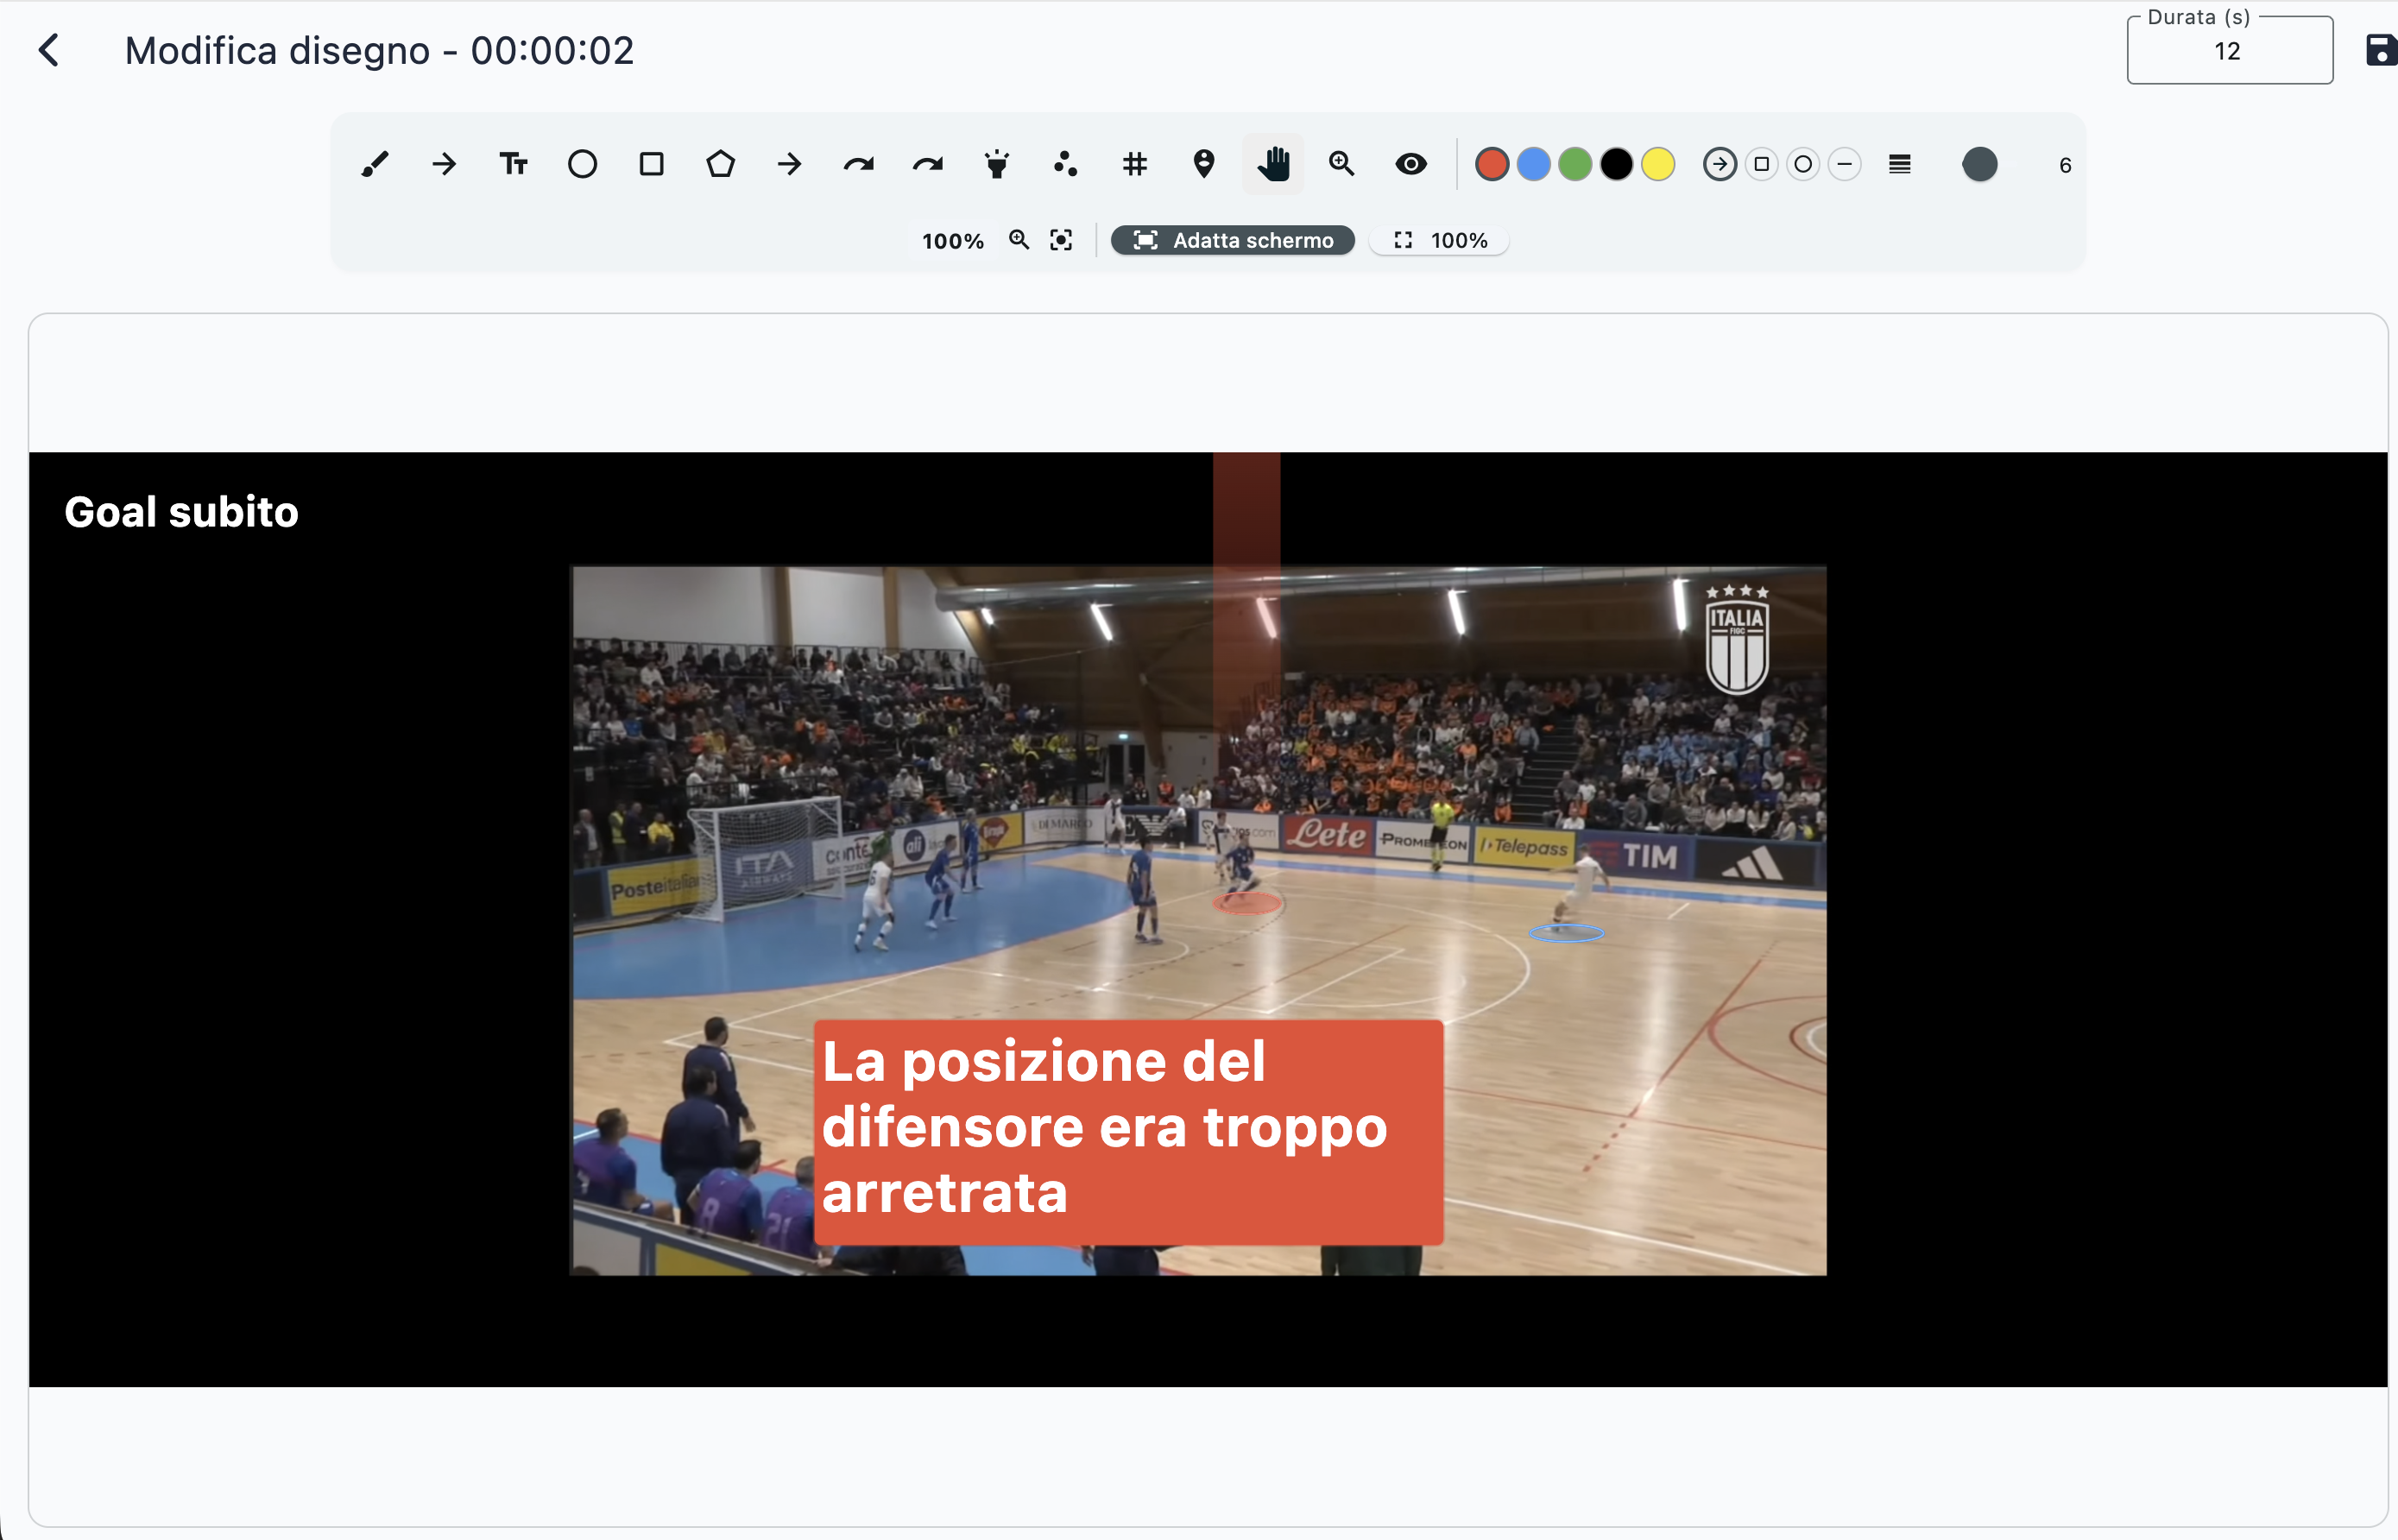The image size is (2398, 1540).
Task: Toggle the eye visibility tool
Action: [1411, 164]
